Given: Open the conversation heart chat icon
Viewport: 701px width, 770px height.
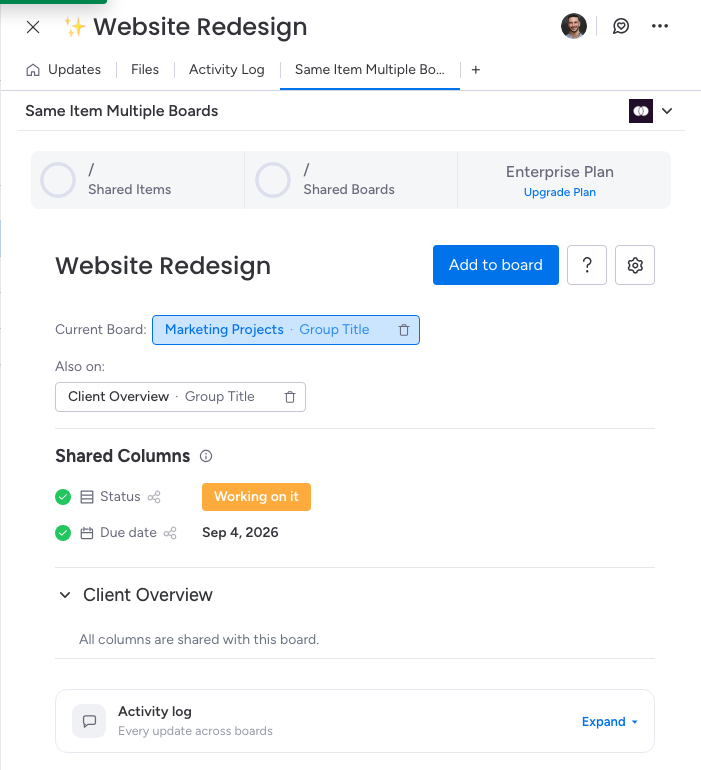Looking at the screenshot, I should click(x=621, y=26).
